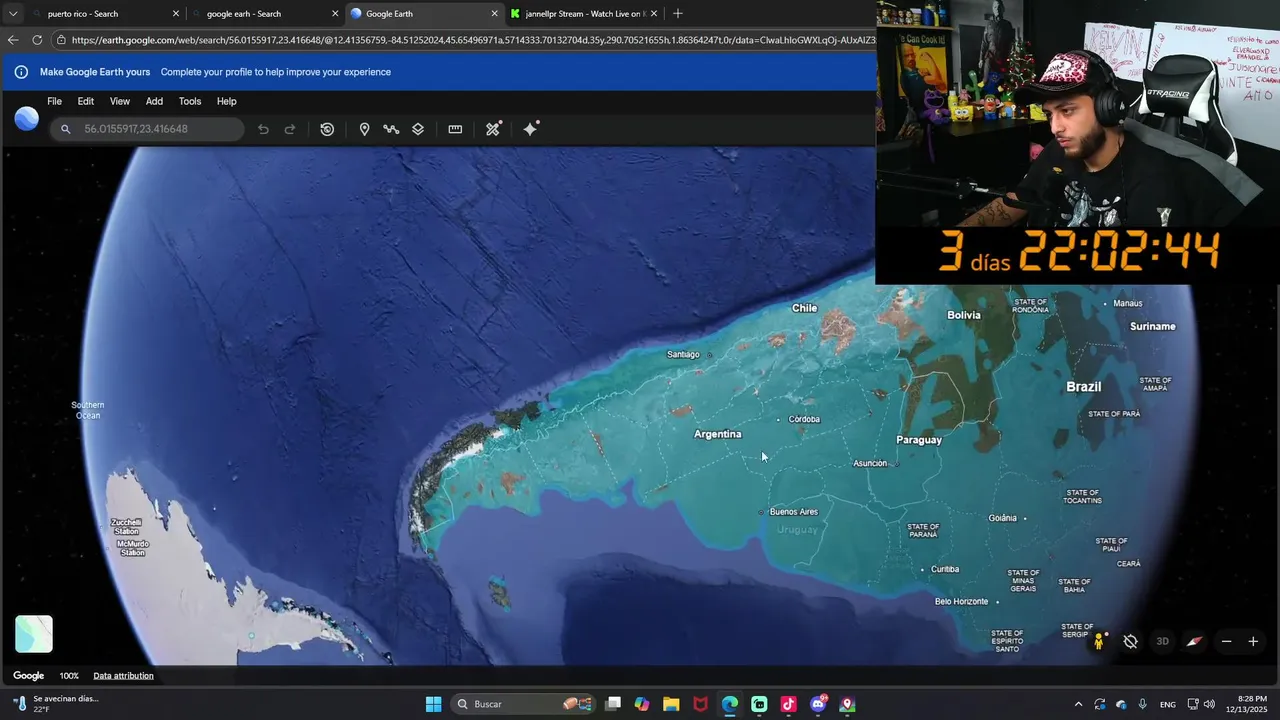
Task: Click the Córdoba city label
Action: pyautogui.click(x=804, y=419)
